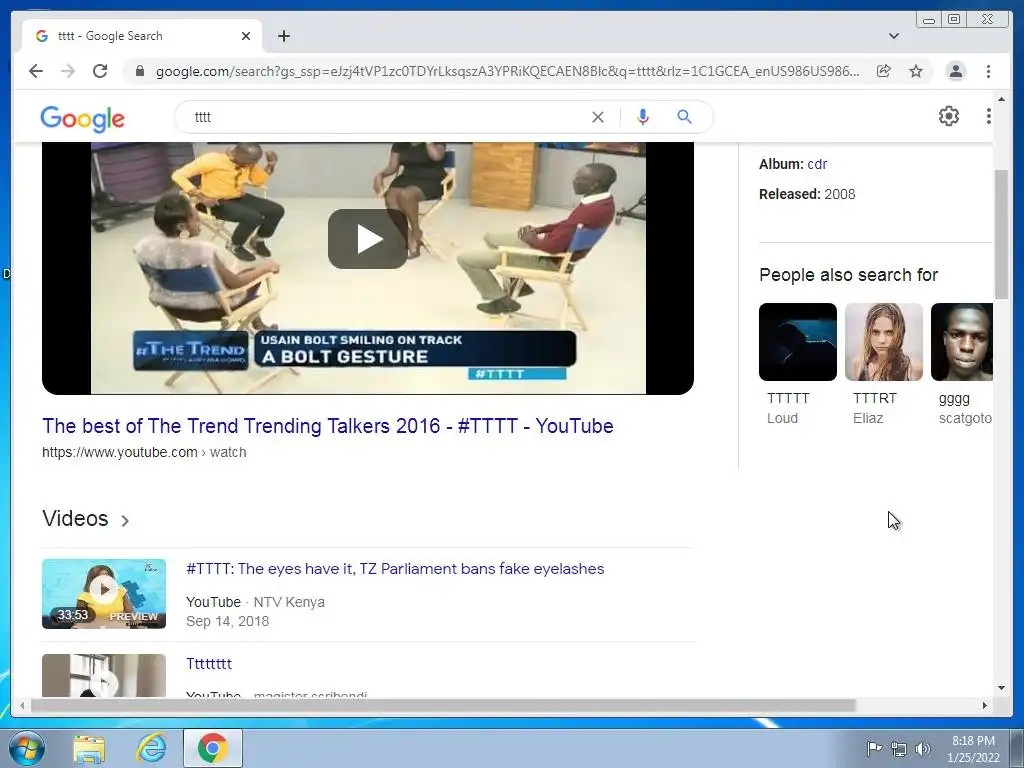Play the featured Trend video
Viewport: 1024px width, 768px height.
point(368,239)
